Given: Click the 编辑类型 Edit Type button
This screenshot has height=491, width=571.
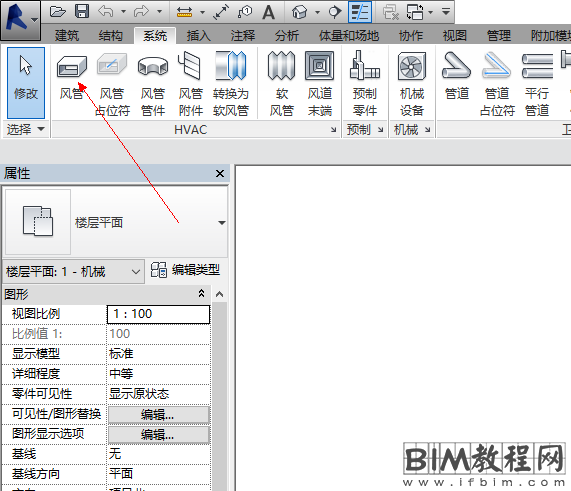Looking at the screenshot, I should click(x=185, y=270).
